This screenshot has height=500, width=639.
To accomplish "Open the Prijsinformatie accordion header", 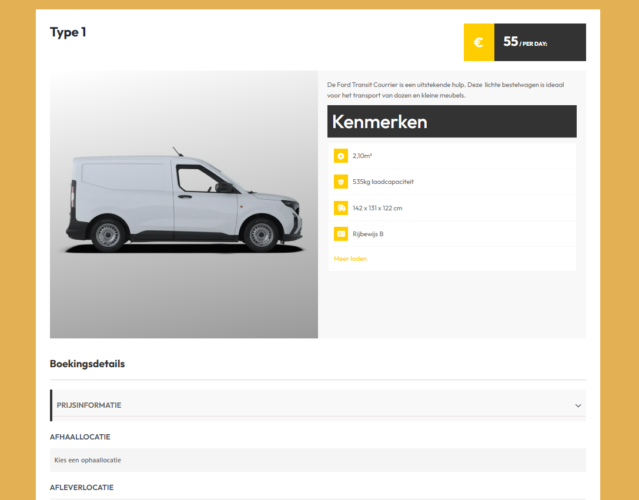I will 300,405.
